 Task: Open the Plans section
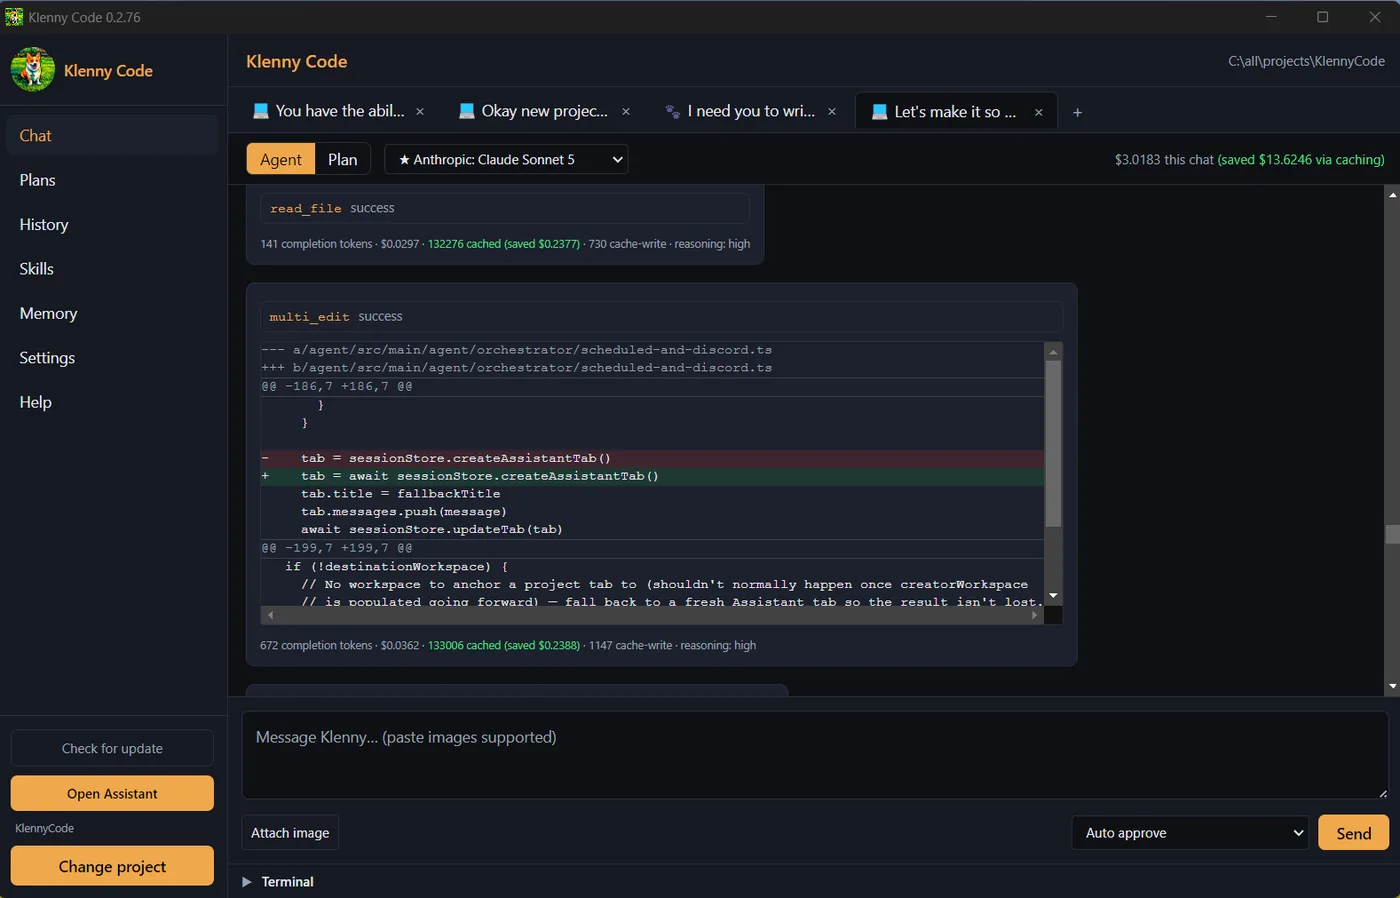click(112, 180)
